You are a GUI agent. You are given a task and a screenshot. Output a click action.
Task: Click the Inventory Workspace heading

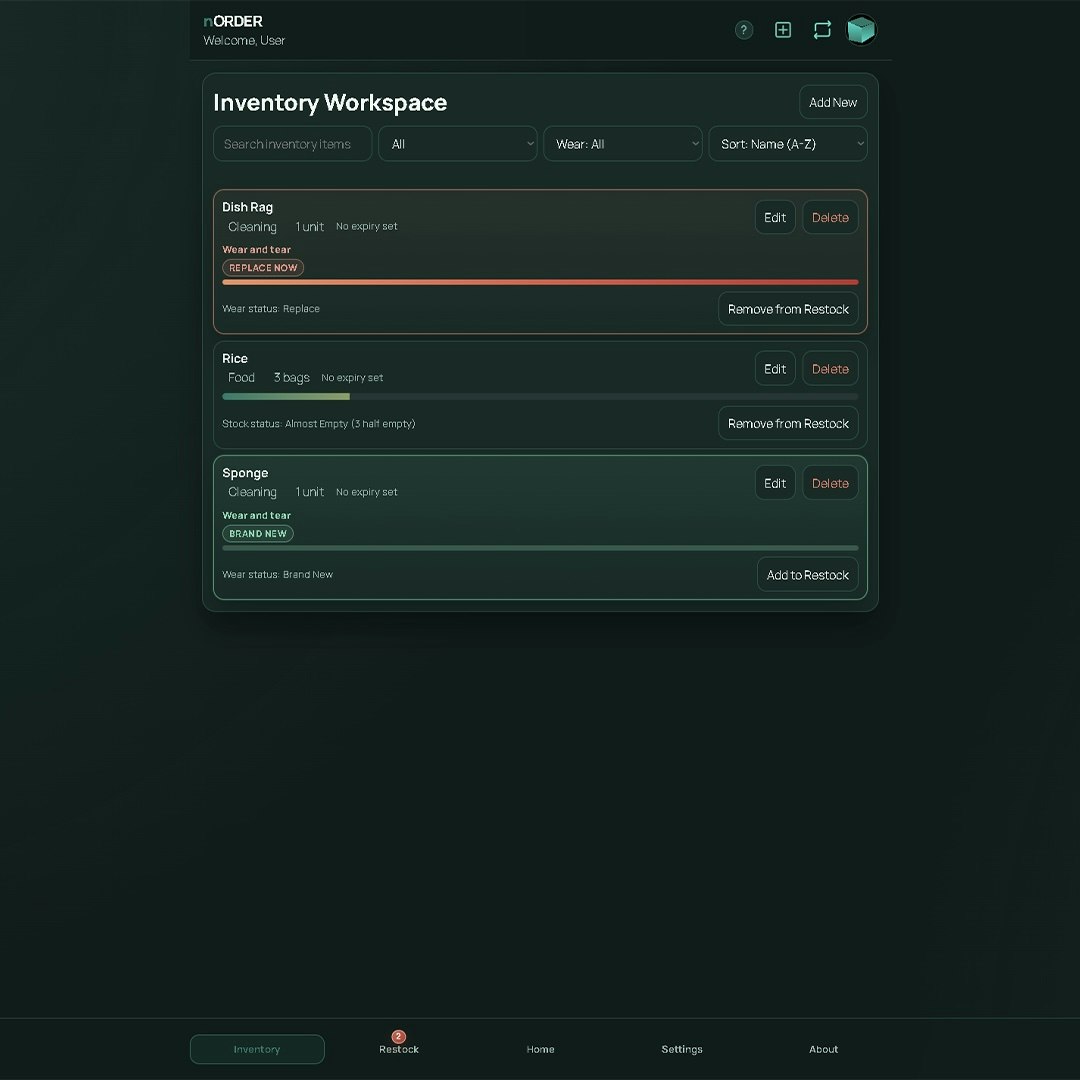tap(330, 103)
